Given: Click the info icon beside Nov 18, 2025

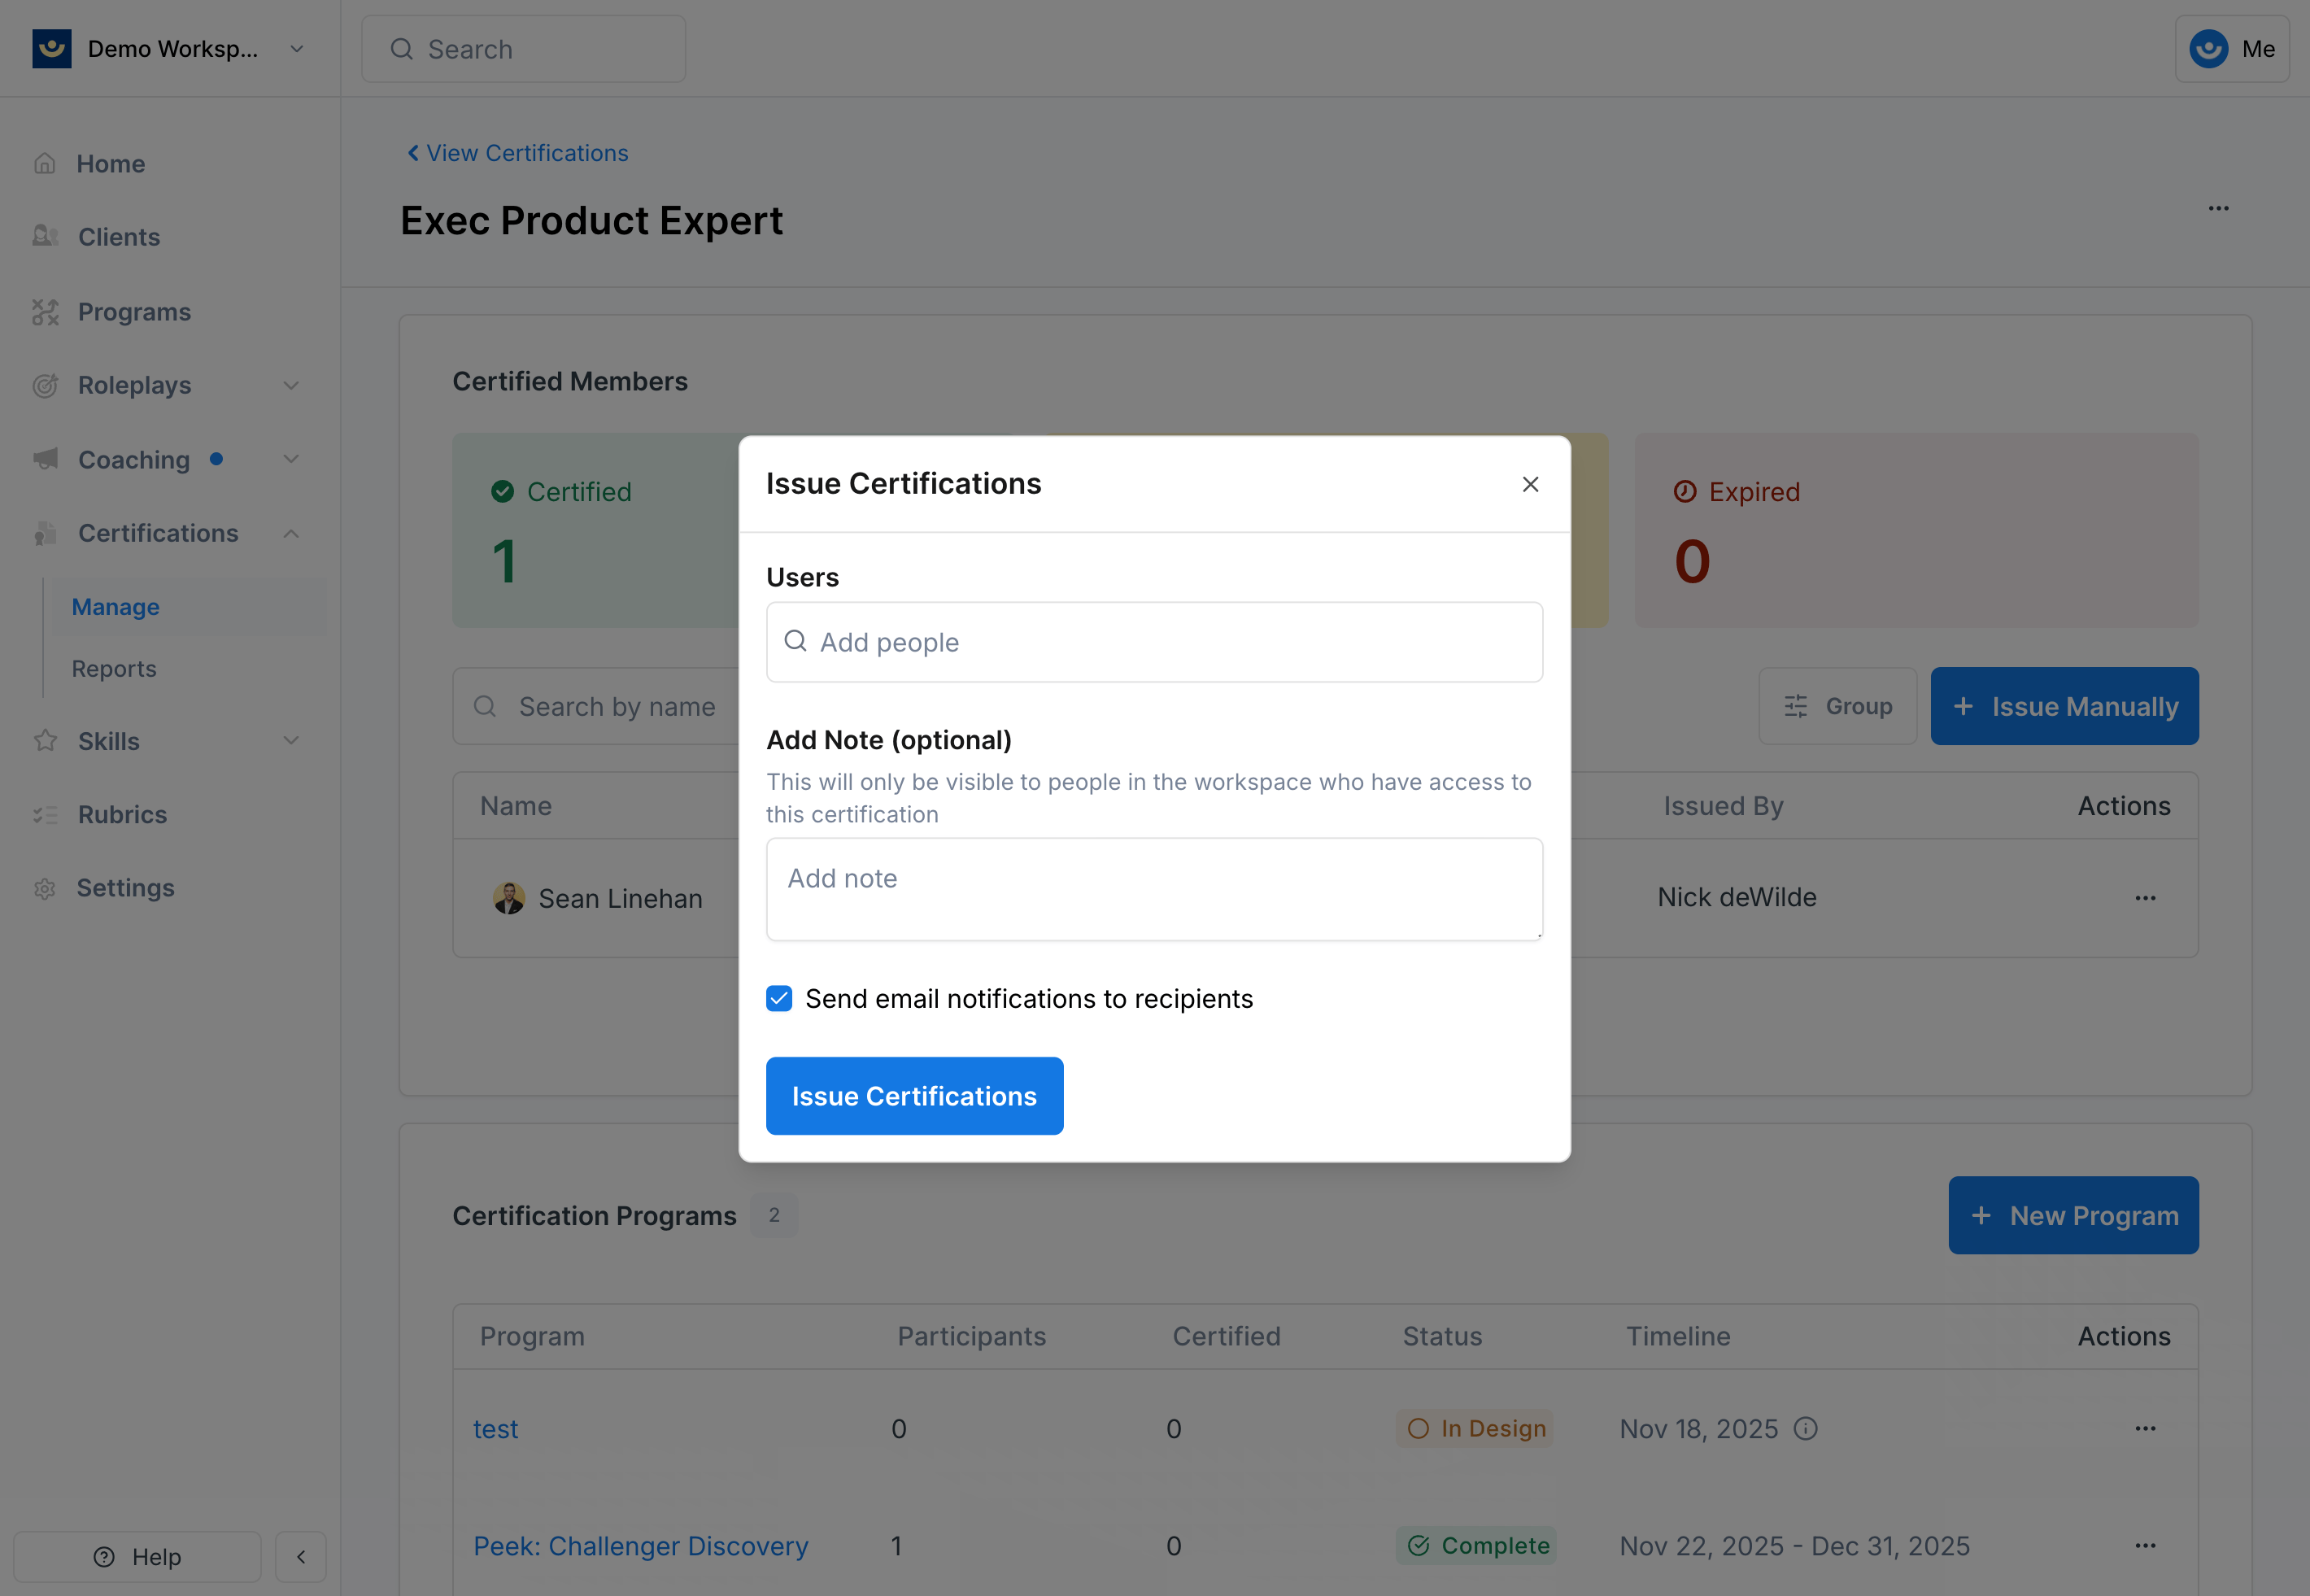Looking at the screenshot, I should (1805, 1429).
